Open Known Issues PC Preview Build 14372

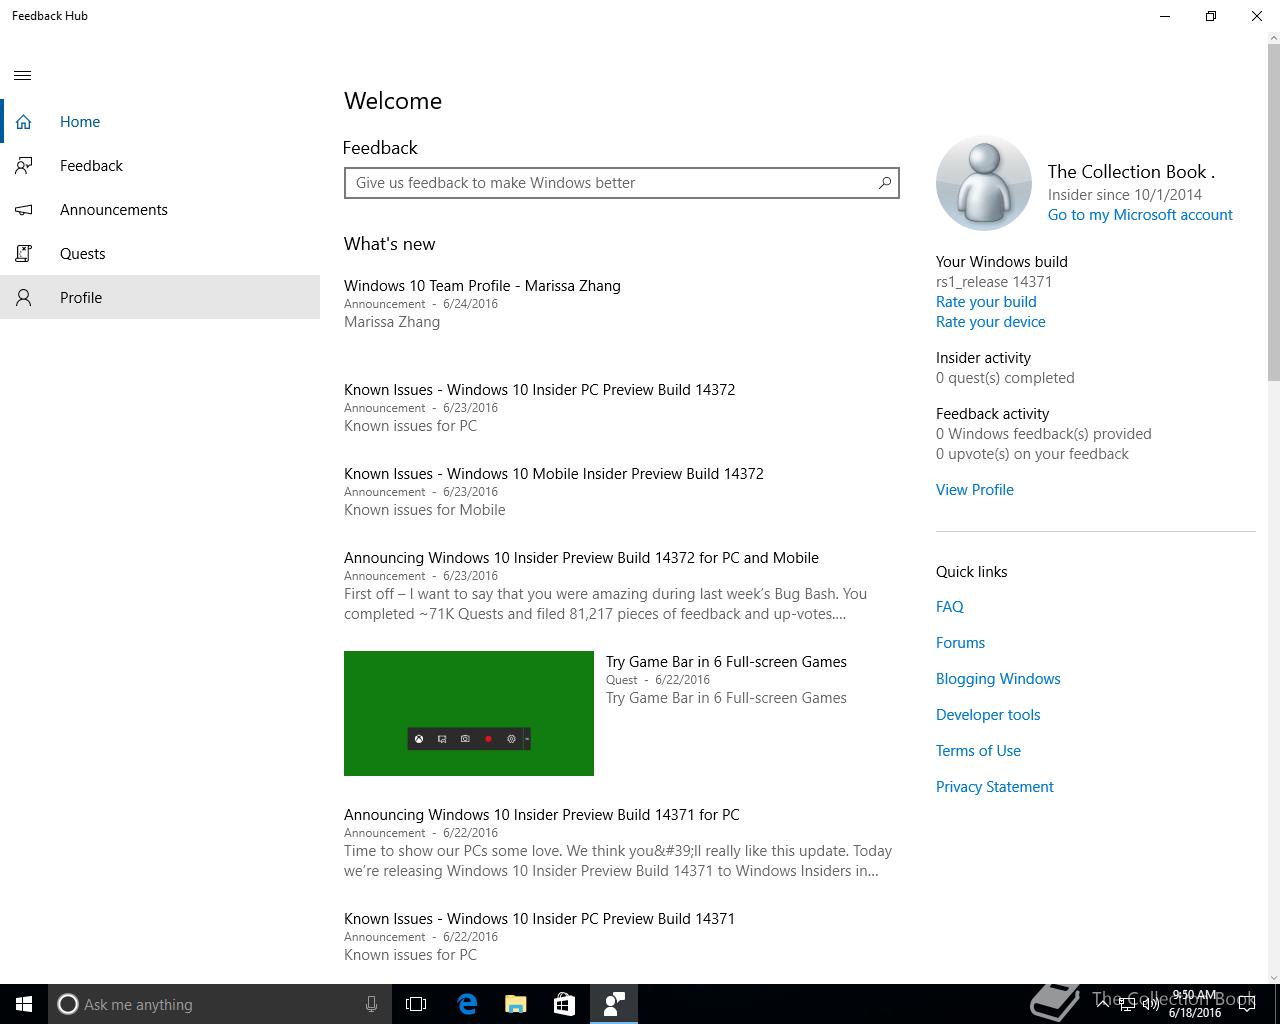[540, 390]
